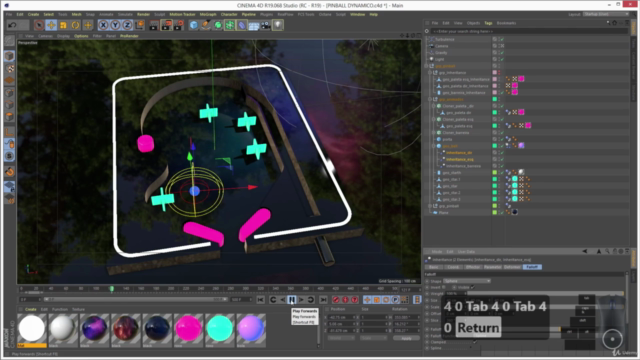Collapse the Cloner_paleta_dir object

pyautogui.click(x=434, y=106)
